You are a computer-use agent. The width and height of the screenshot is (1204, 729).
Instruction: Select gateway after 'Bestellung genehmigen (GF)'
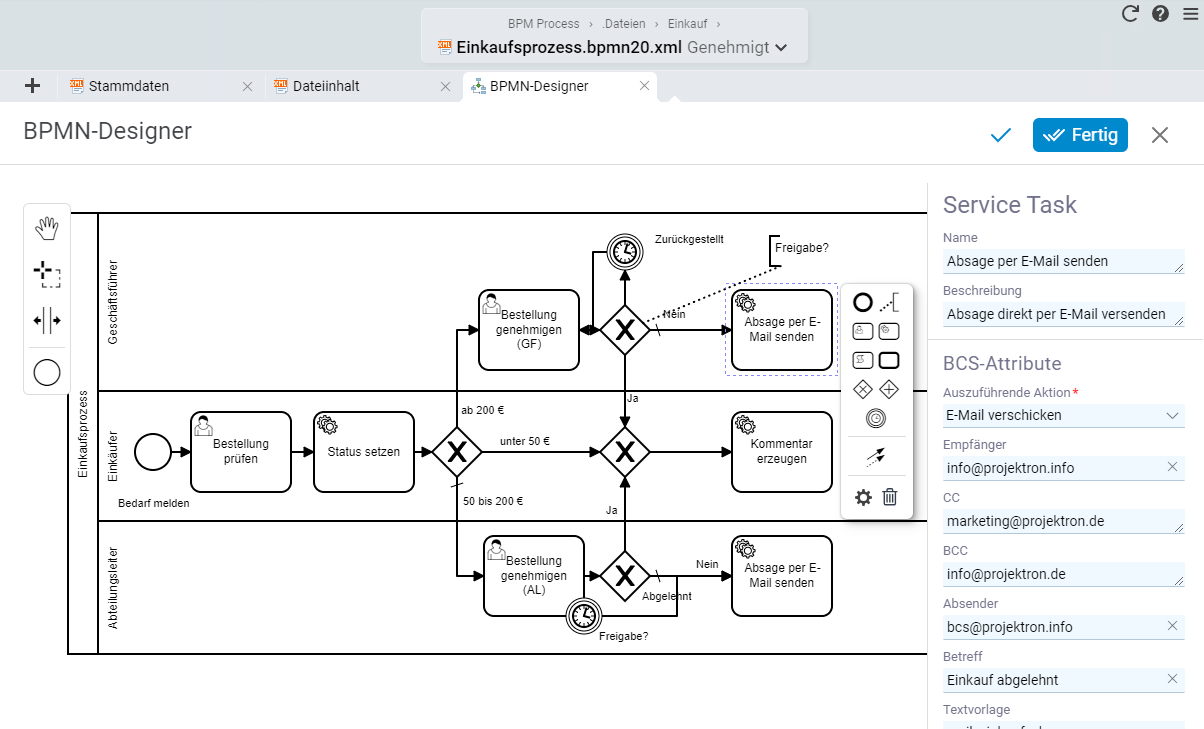(625, 330)
